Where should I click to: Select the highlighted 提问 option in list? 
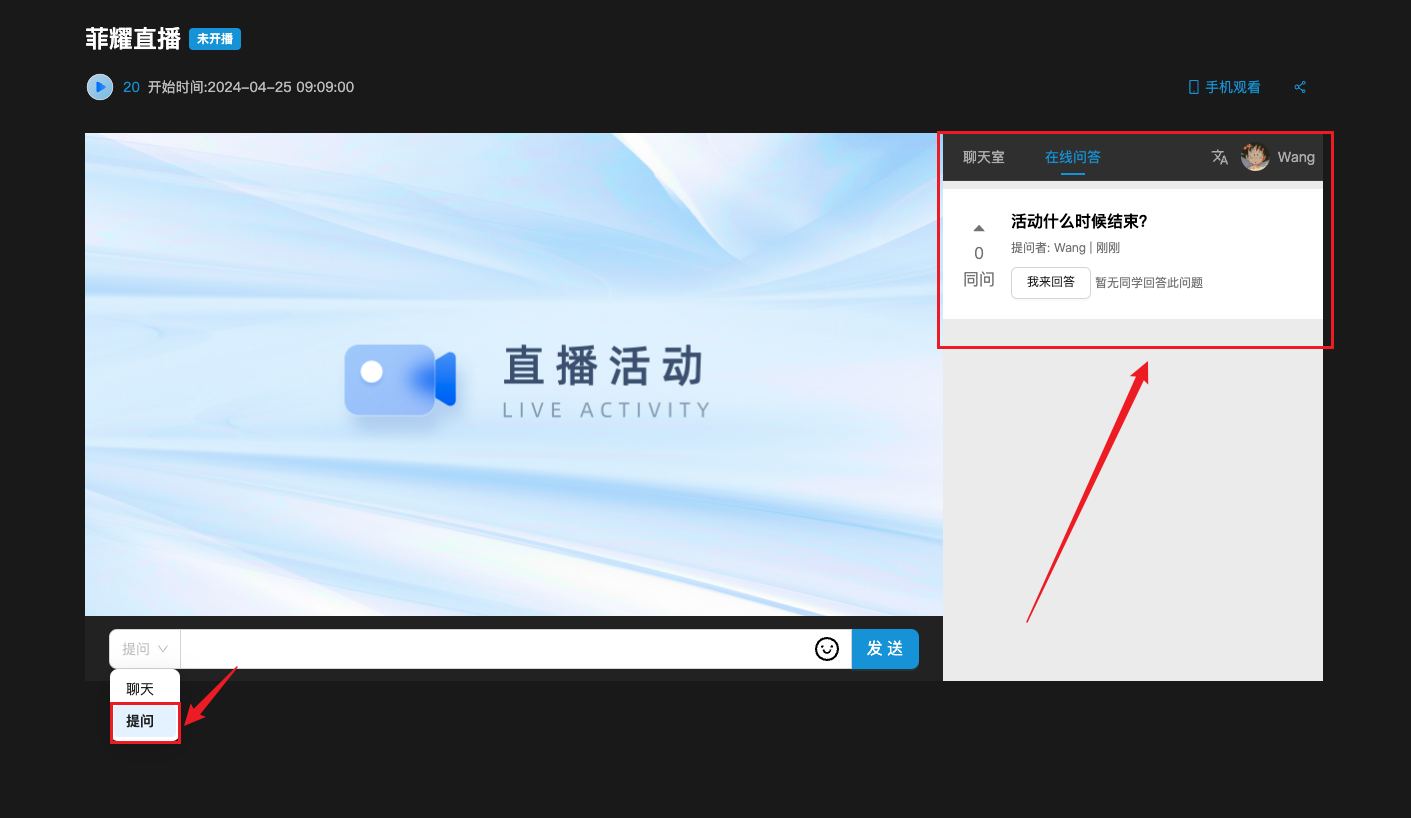point(140,721)
